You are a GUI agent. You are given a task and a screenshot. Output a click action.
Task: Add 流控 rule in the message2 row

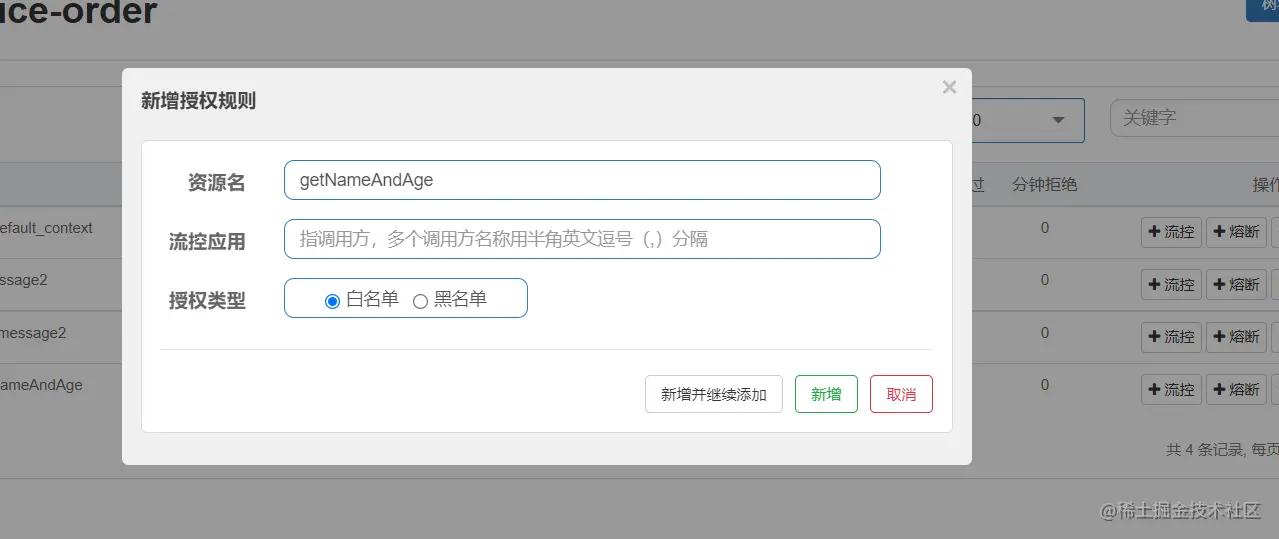pos(1171,337)
